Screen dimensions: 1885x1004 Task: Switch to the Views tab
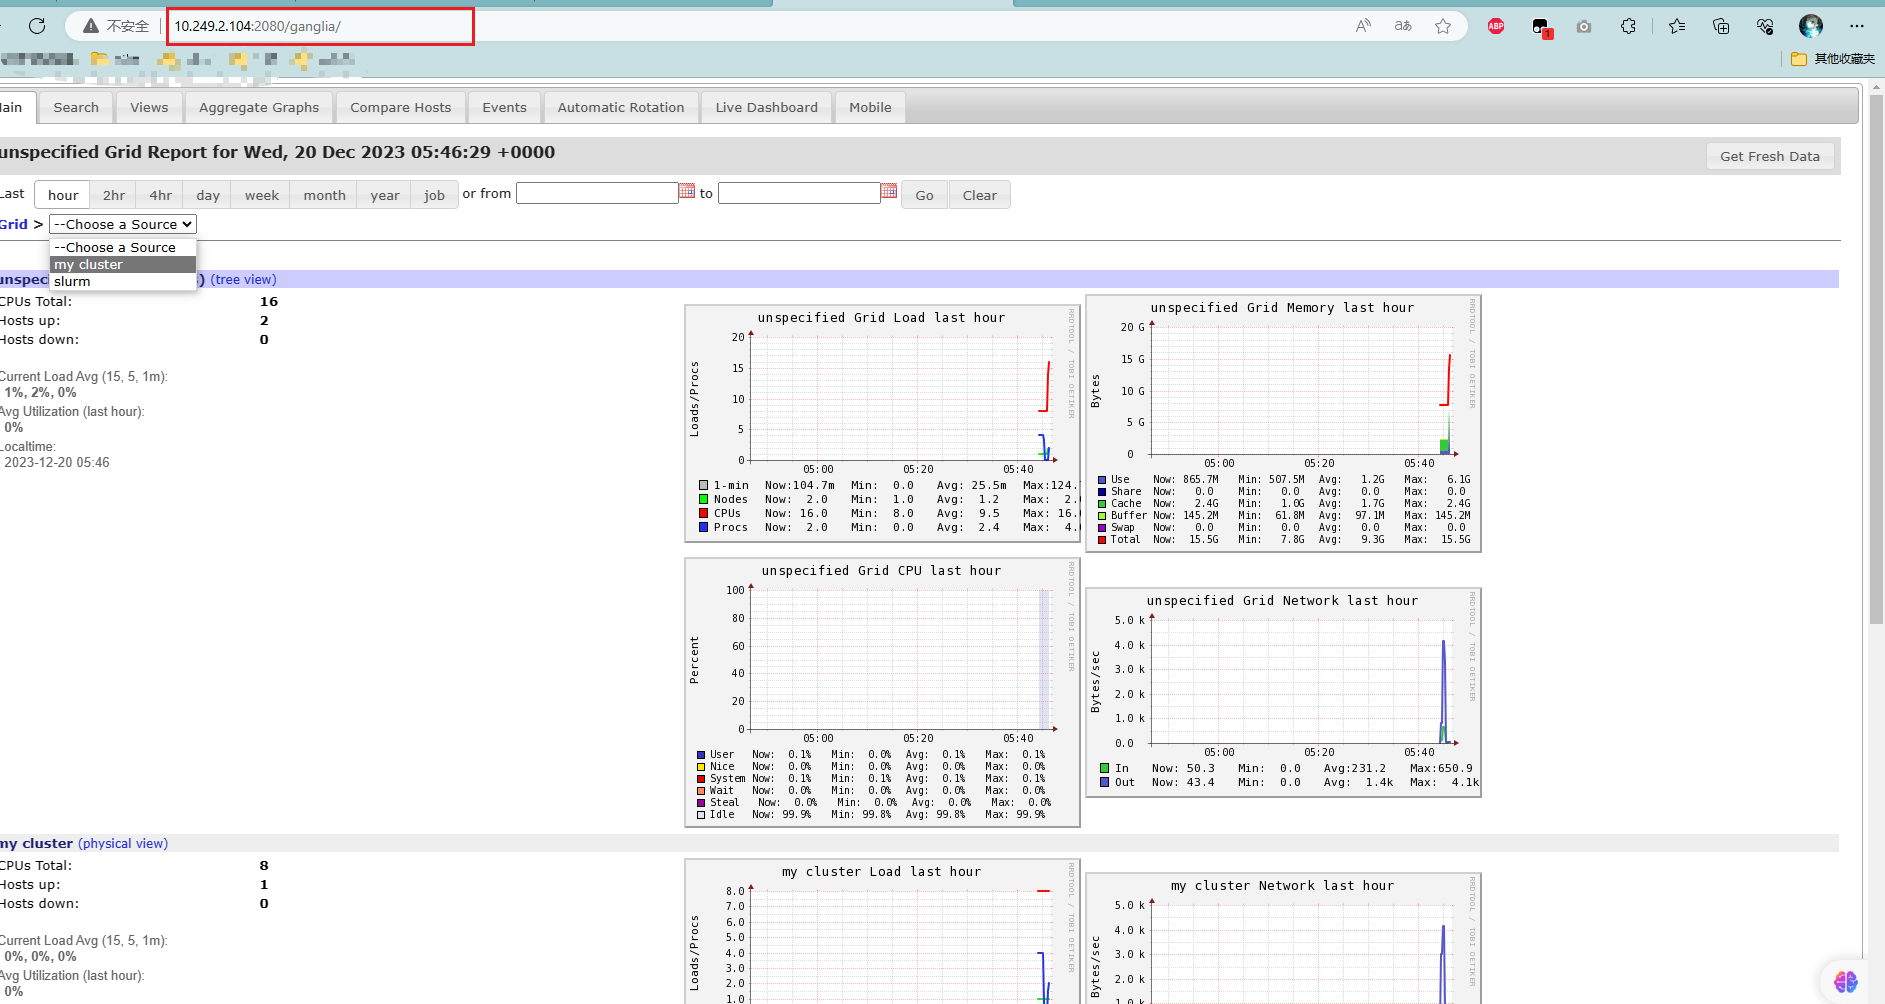[x=149, y=107]
